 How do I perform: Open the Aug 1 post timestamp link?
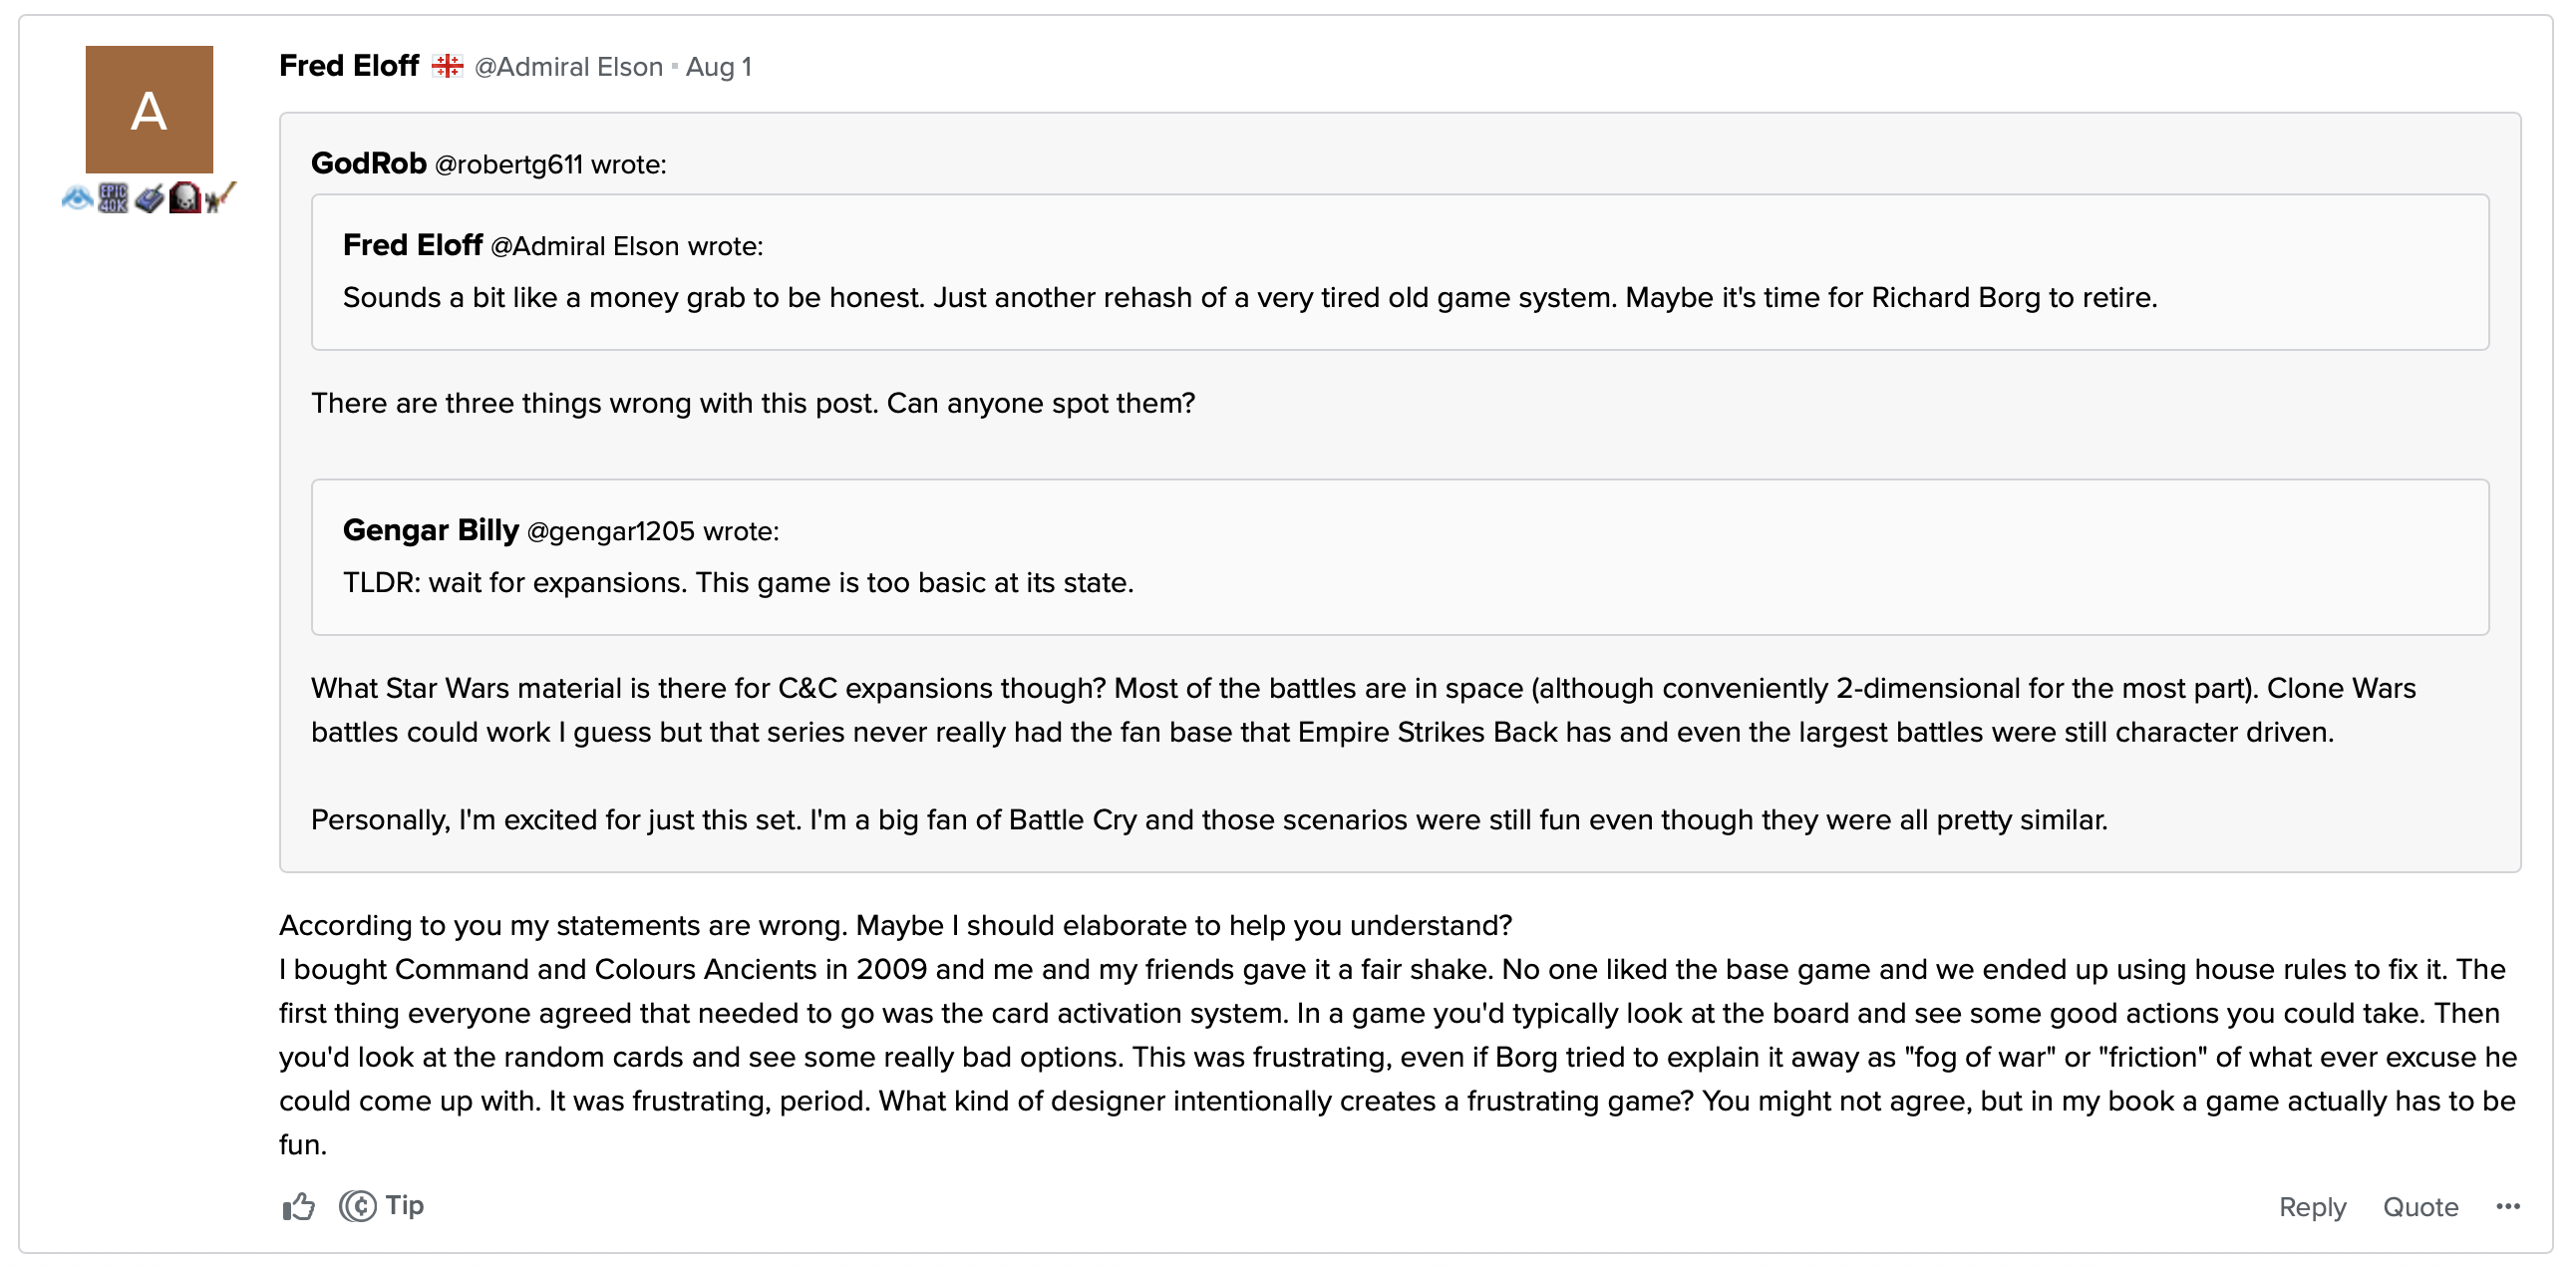pyautogui.click(x=718, y=67)
